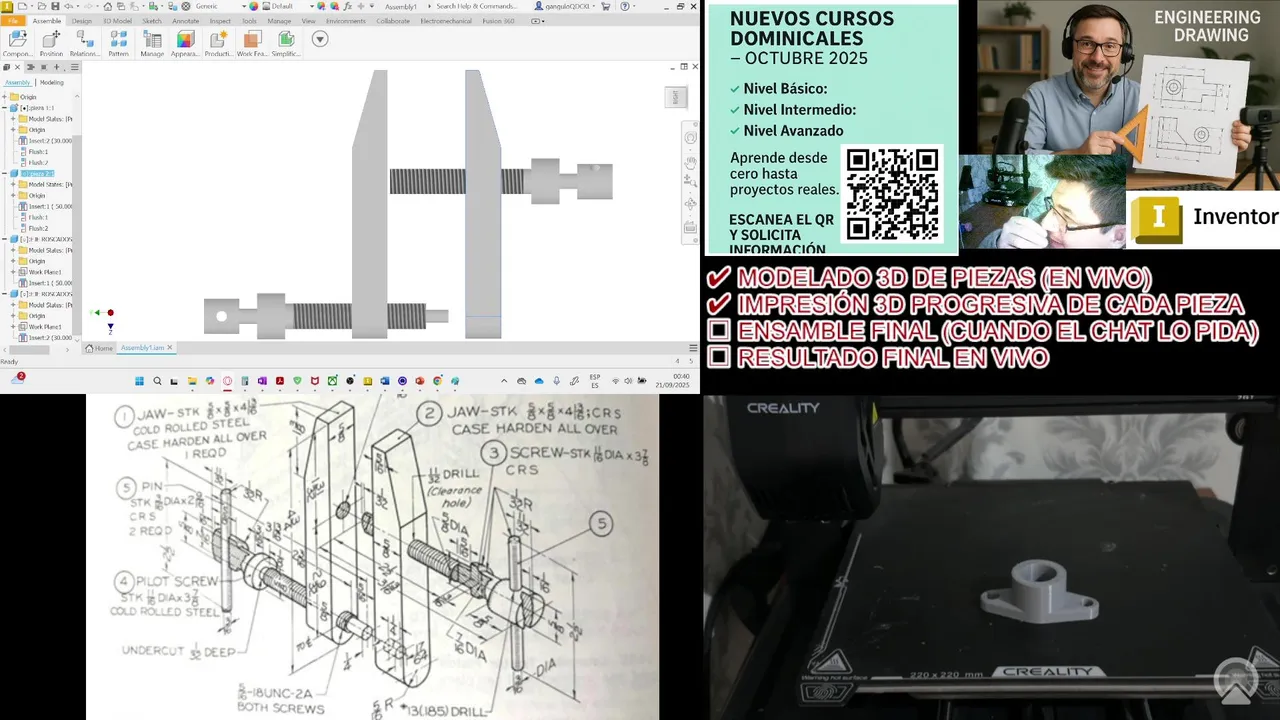This screenshot has height=720, width=1280.
Task: Switch to the Annotate ribbon tab
Action: 185,21
